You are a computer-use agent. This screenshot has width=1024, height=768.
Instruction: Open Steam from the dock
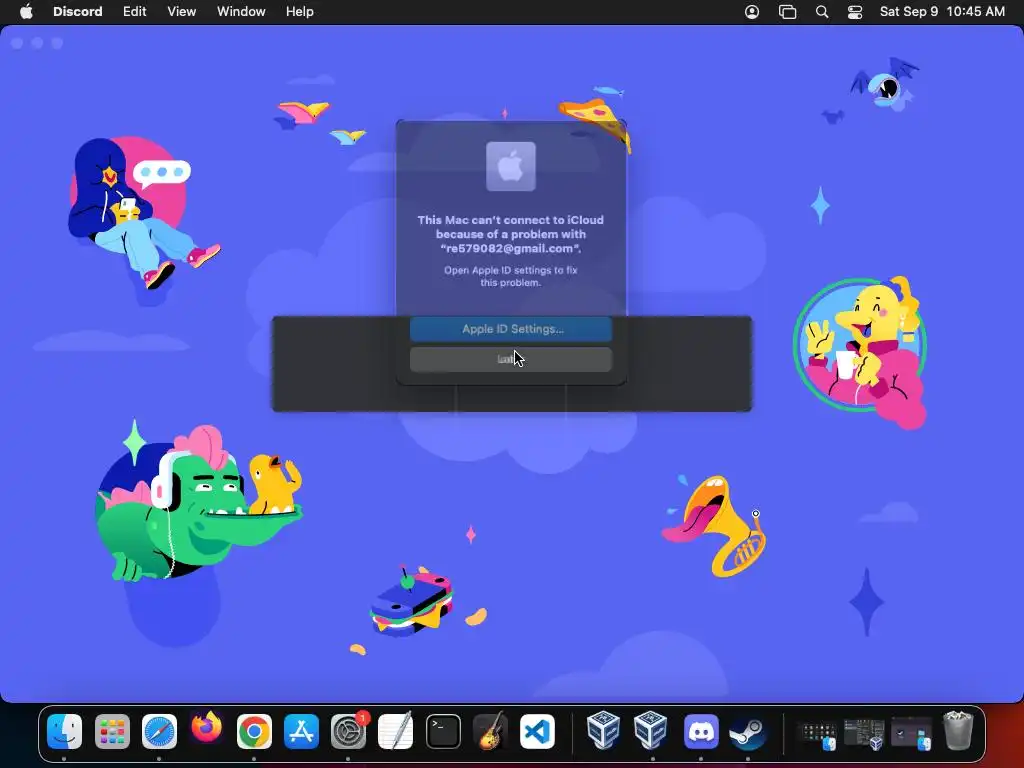[748, 731]
